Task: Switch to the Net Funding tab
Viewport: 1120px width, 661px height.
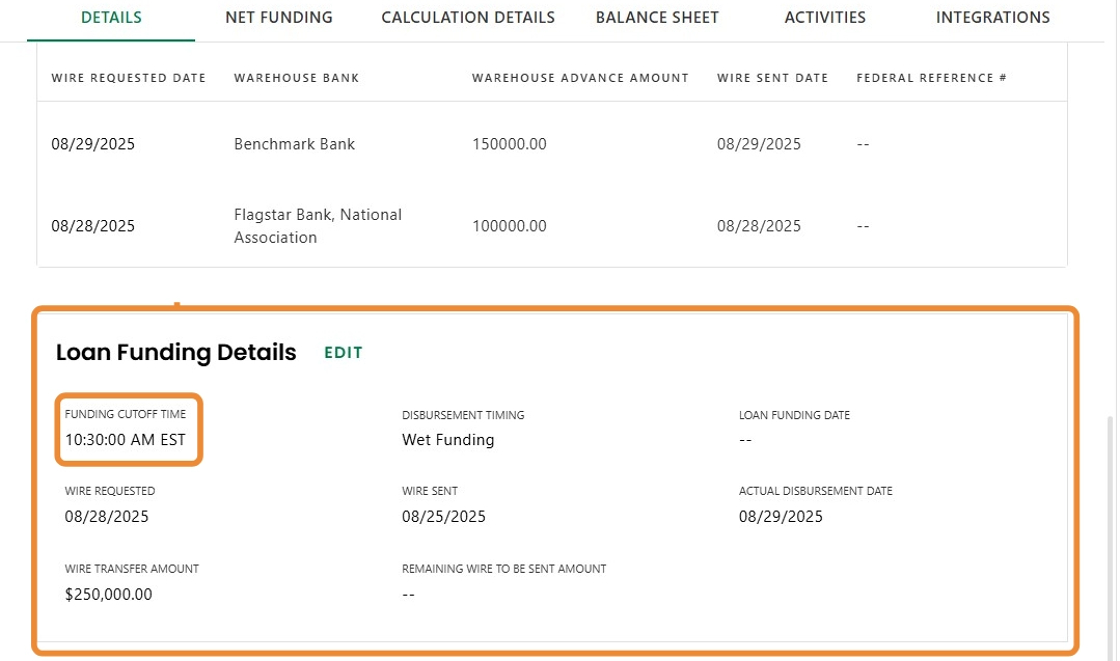Action: [279, 17]
